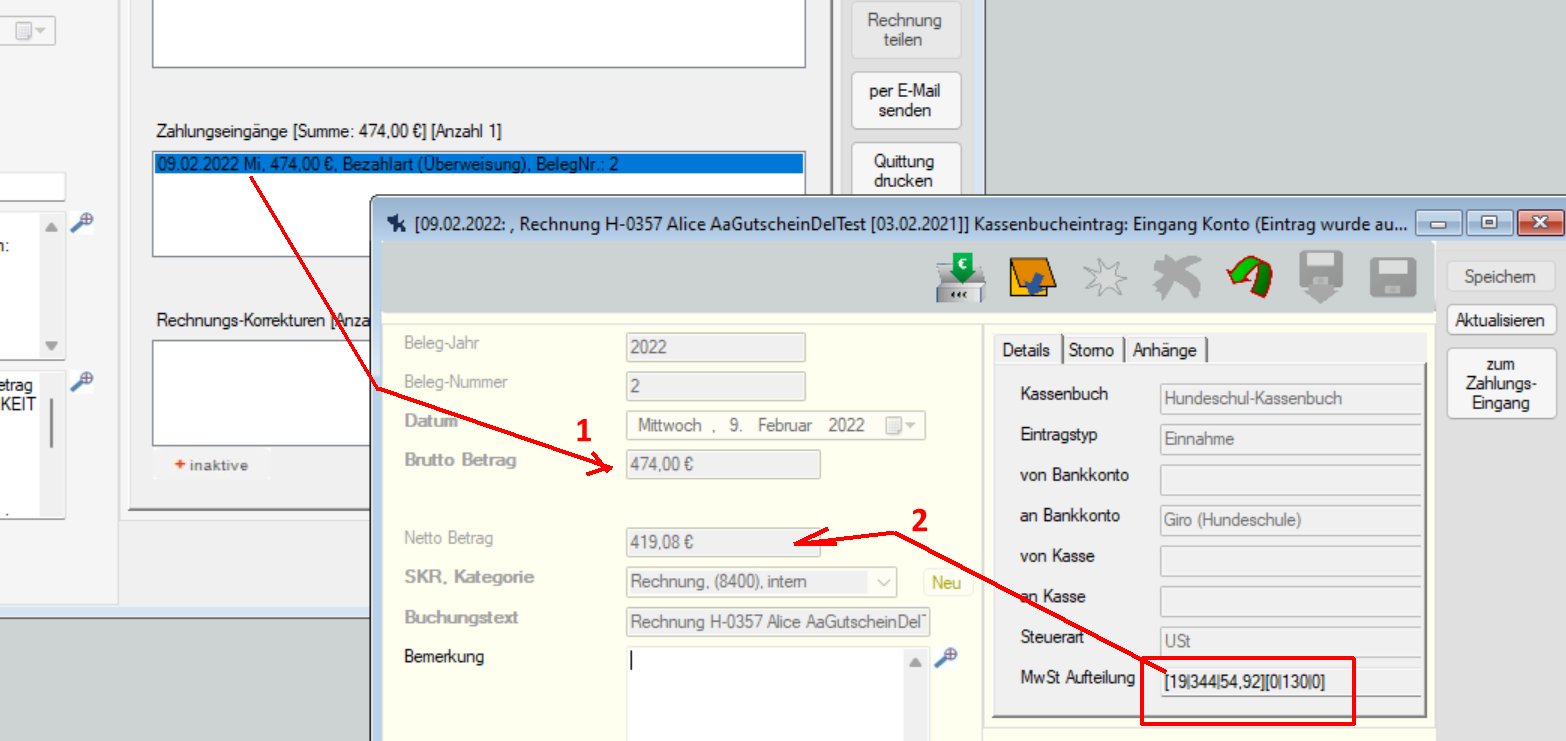Viewport: 1566px width, 741px height.
Task: Select the Details tab
Action: pos(1025,350)
